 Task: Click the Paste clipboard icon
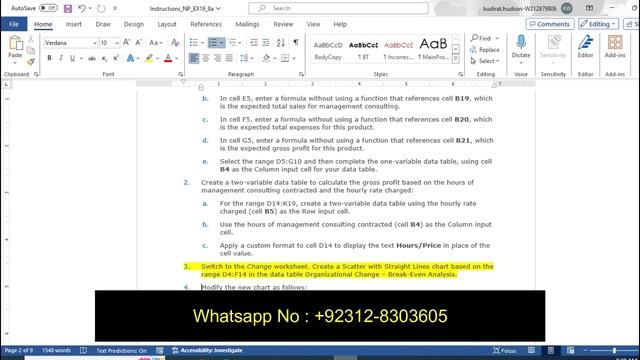pos(16,43)
